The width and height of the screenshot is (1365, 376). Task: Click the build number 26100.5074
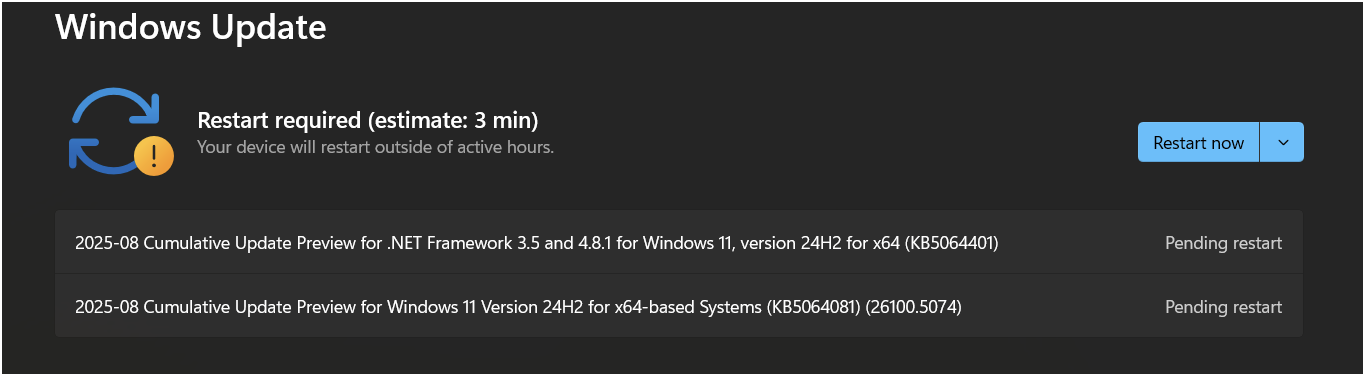[915, 307]
